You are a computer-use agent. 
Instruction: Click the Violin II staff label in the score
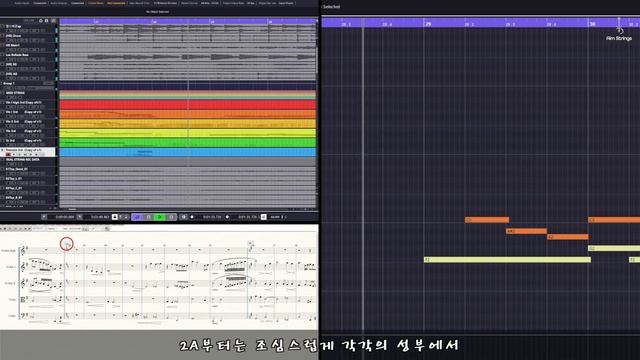click(x=11, y=283)
